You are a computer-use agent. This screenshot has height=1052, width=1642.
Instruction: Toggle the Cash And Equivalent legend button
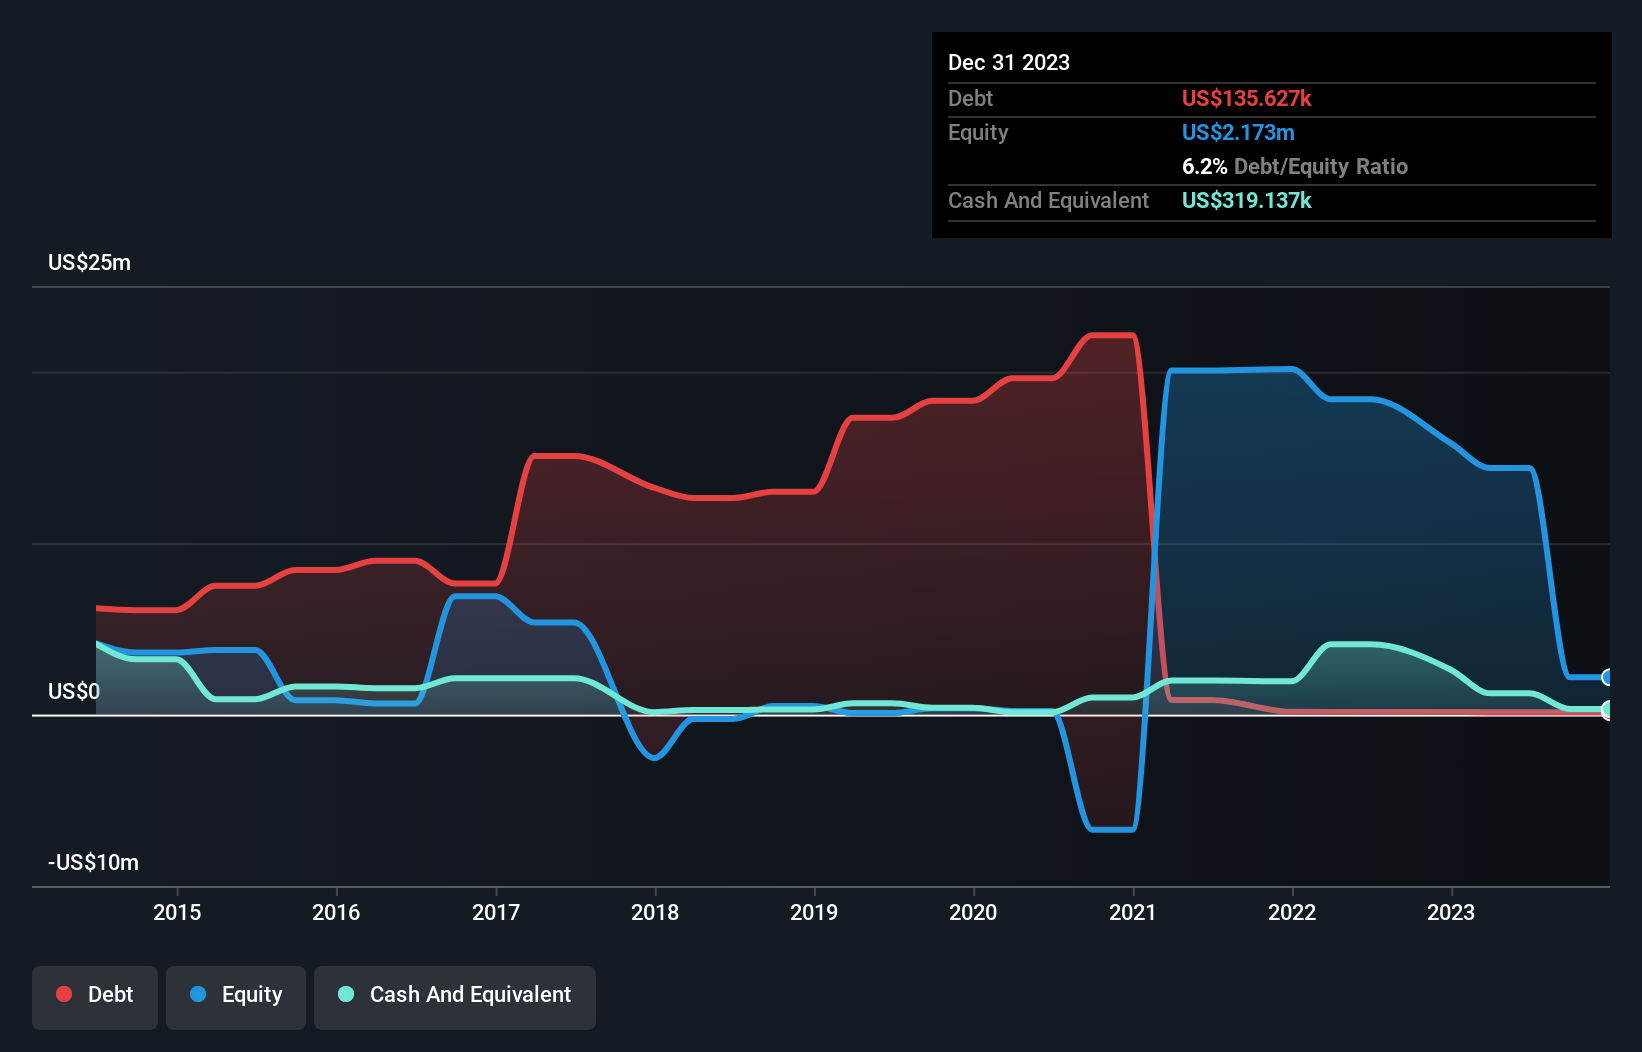point(455,997)
